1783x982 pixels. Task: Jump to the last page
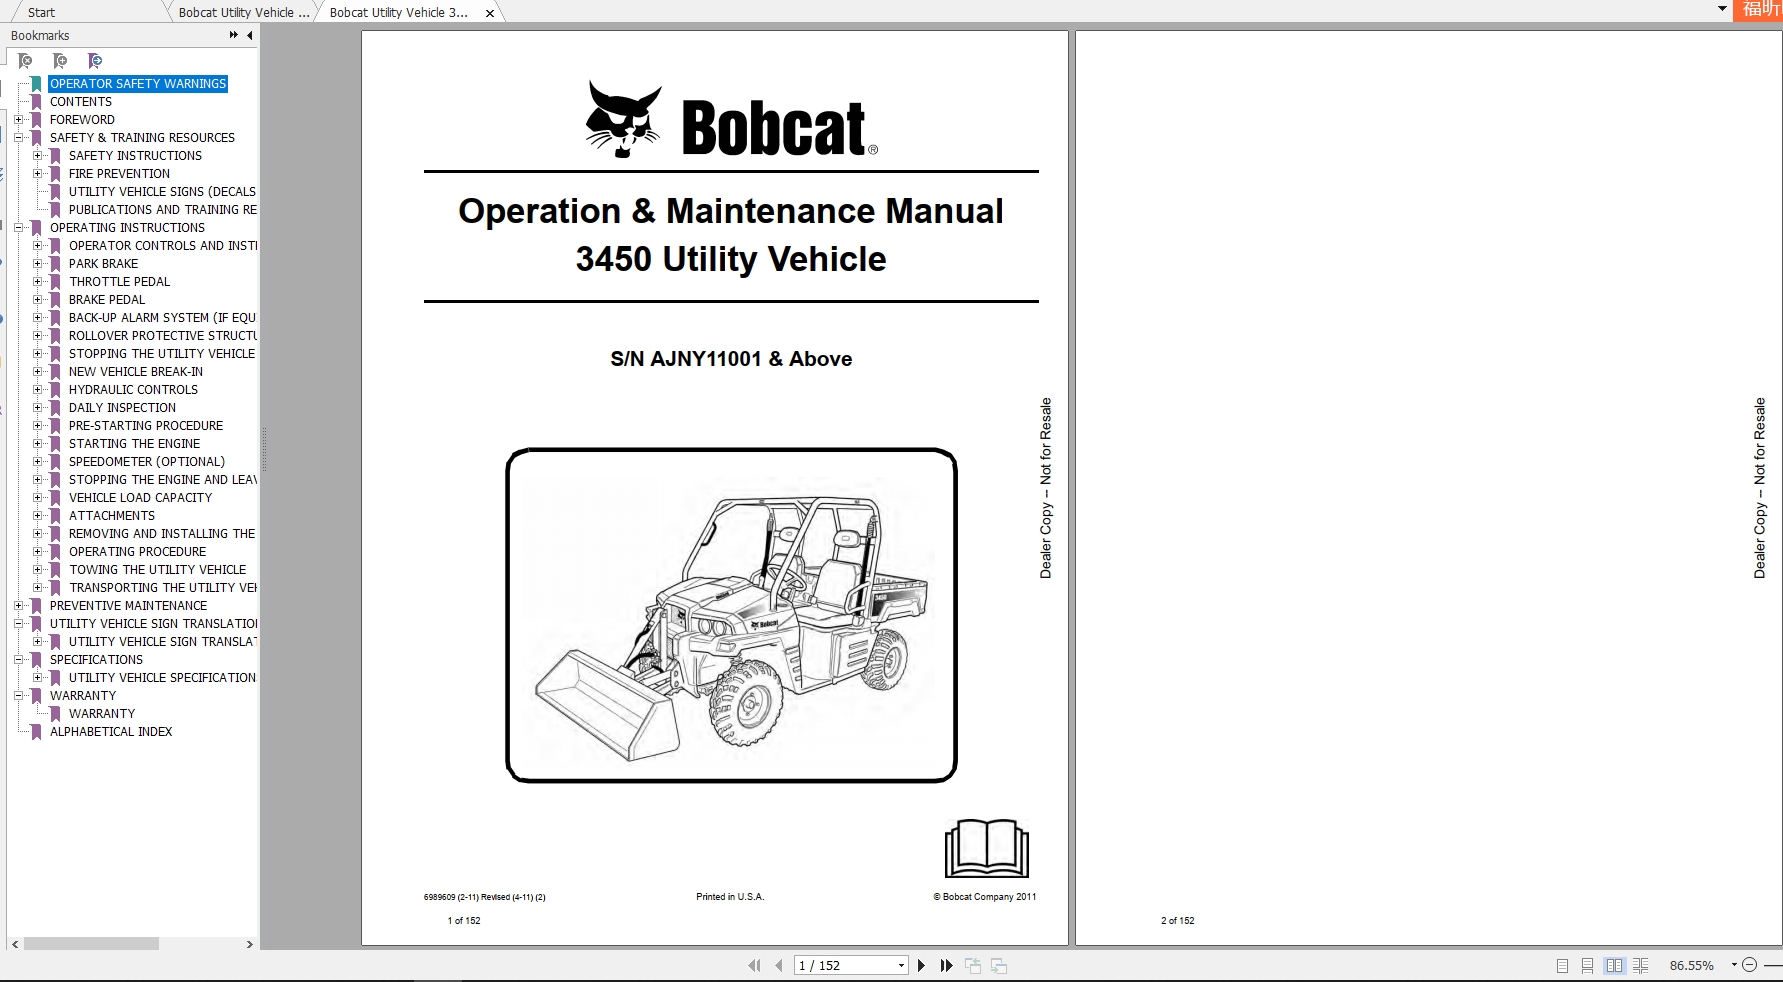tap(946, 965)
